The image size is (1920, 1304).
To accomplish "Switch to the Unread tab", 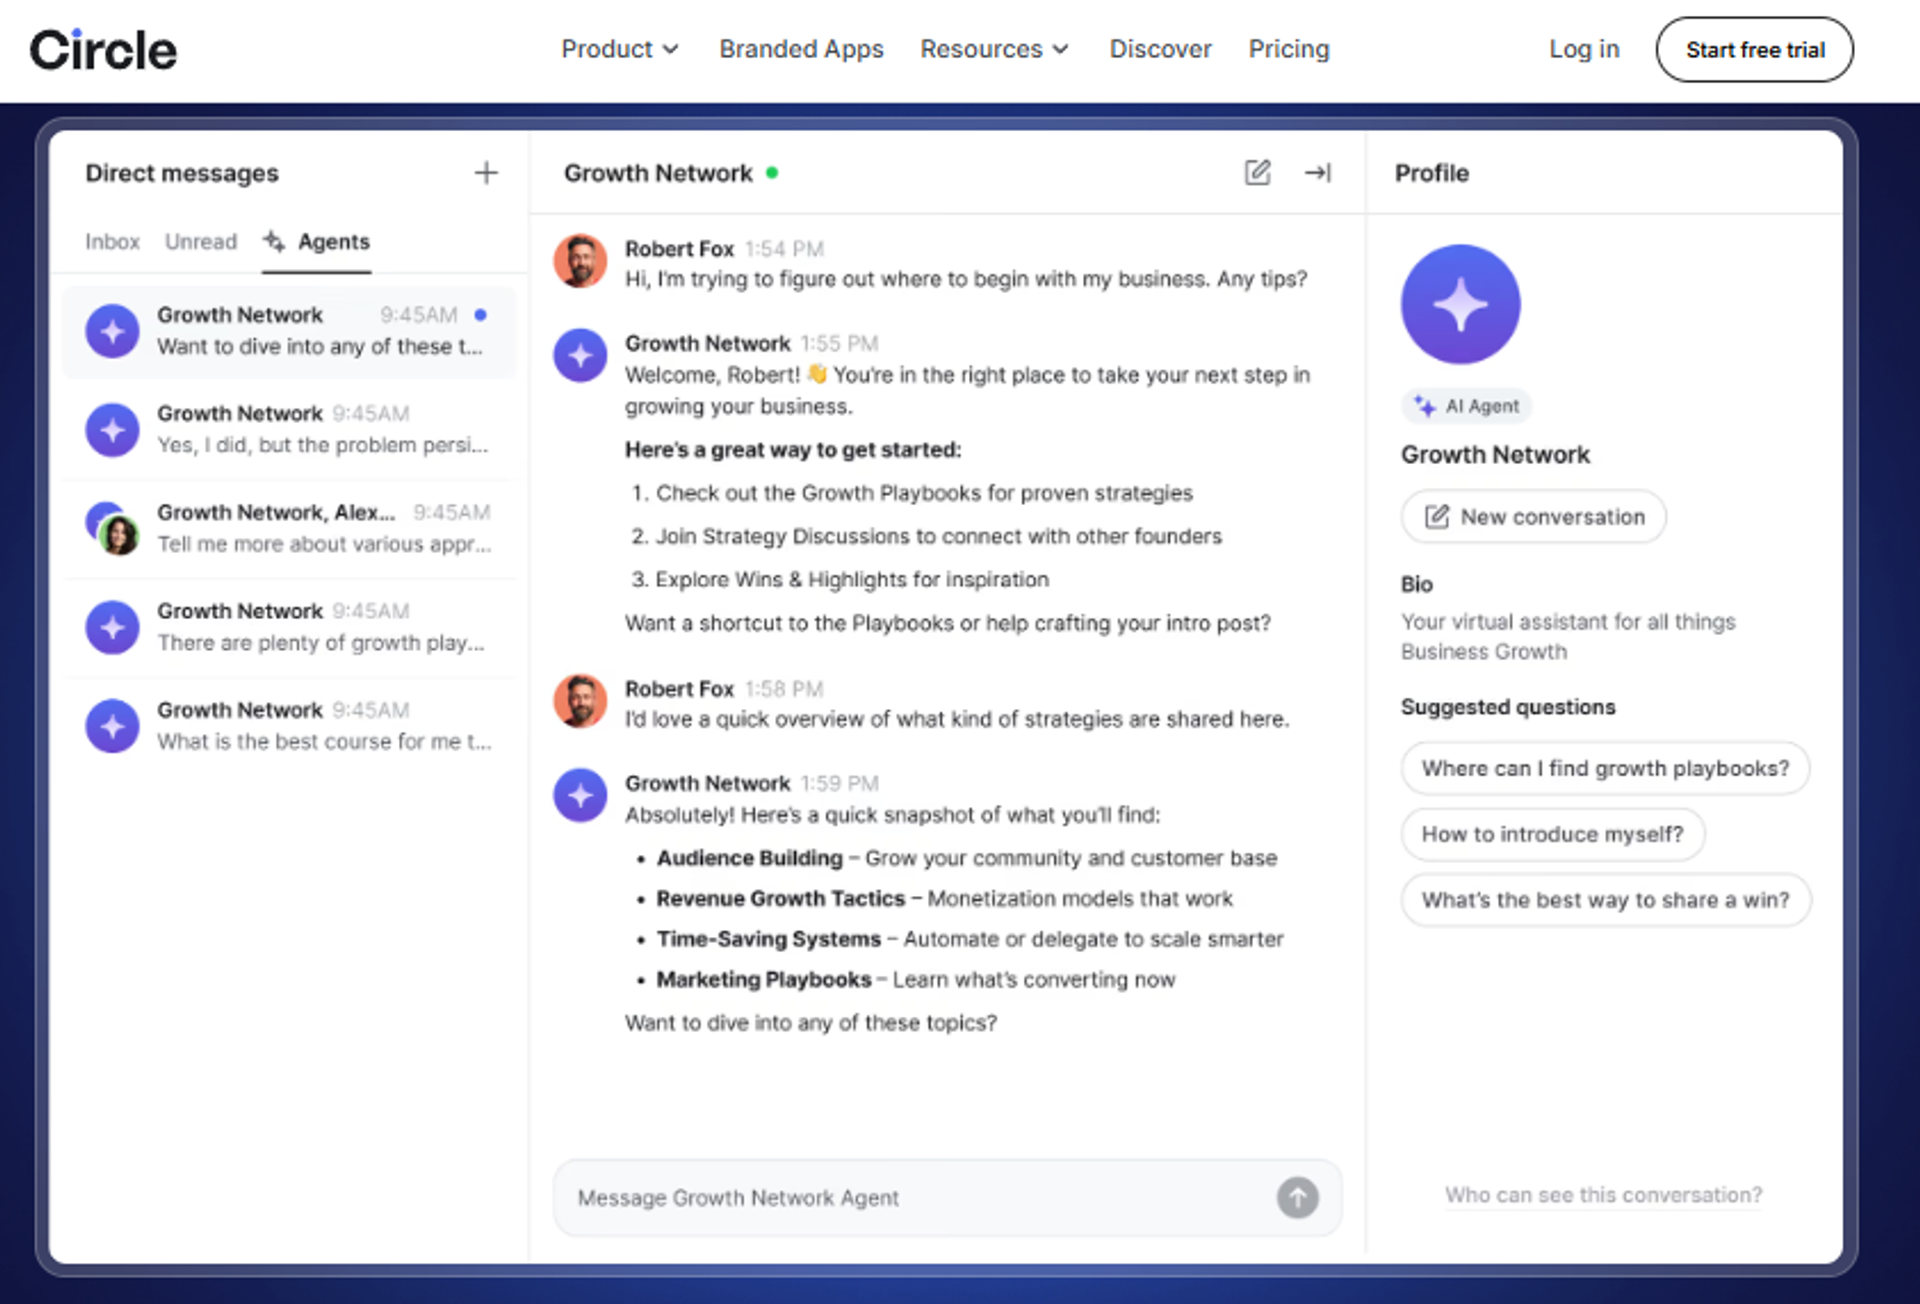I will point(201,241).
